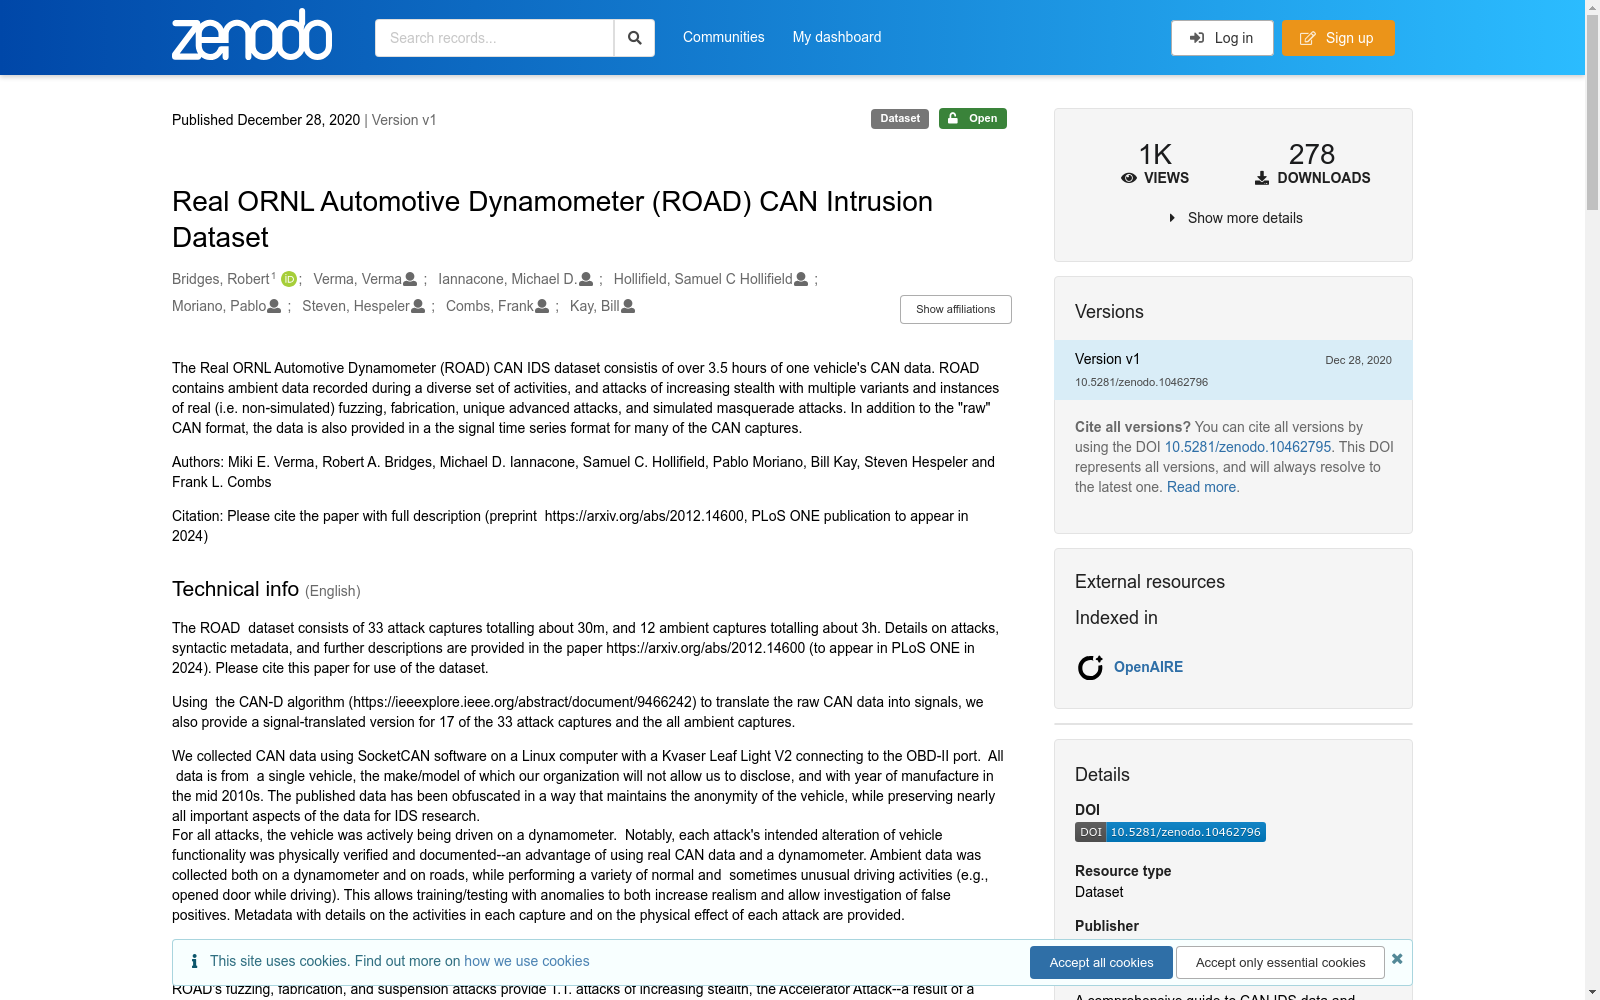This screenshot has height=1000, width=1600.
Task: Click author Hollifield, Samuel C Hollifield
Action: pos(703,279)
